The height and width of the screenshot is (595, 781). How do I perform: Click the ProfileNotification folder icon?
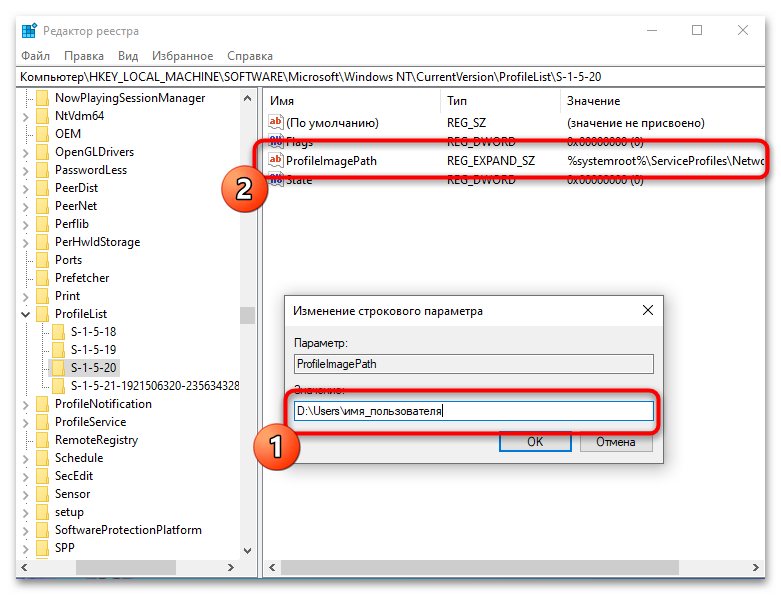43,404
